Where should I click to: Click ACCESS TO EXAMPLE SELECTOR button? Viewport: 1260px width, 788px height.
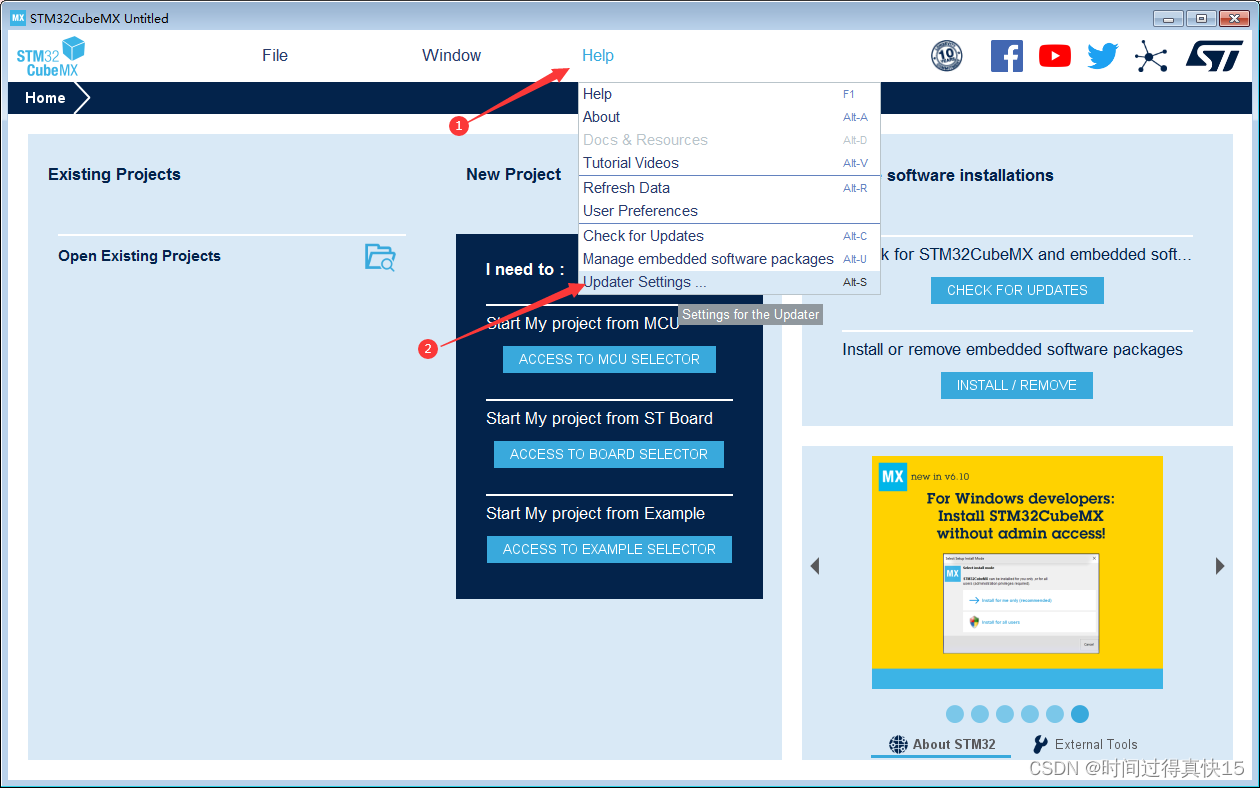(x=609, y=549)
